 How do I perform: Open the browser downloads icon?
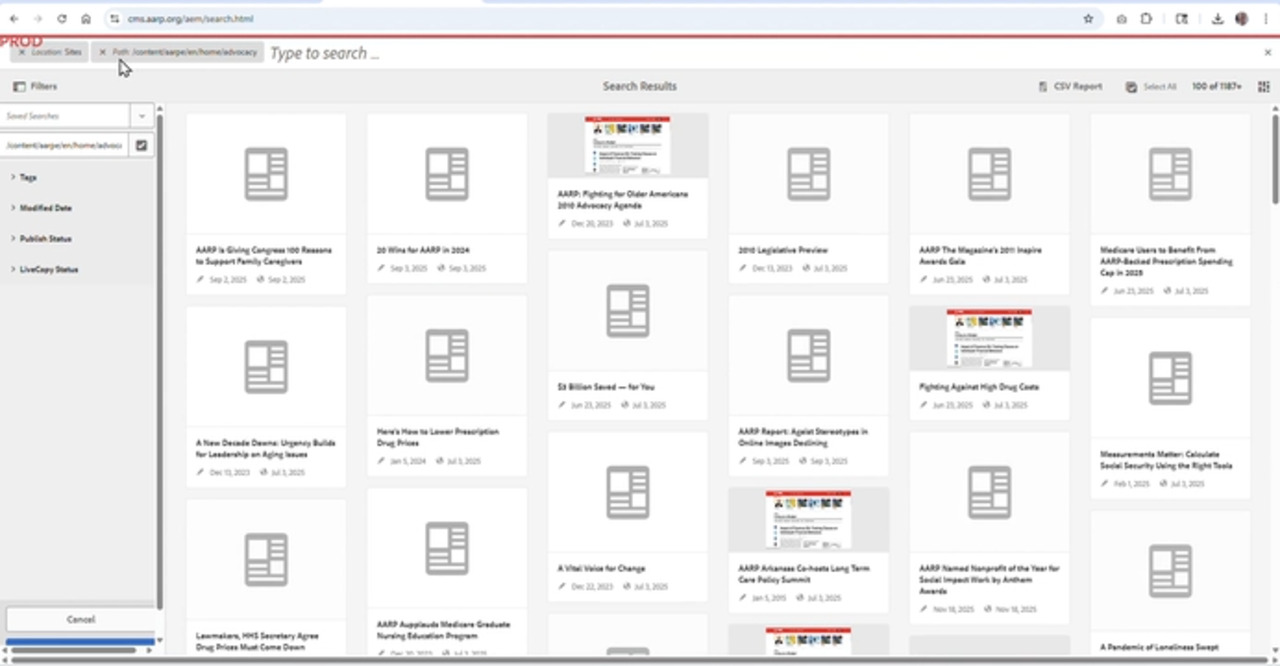pos(1217,19)
